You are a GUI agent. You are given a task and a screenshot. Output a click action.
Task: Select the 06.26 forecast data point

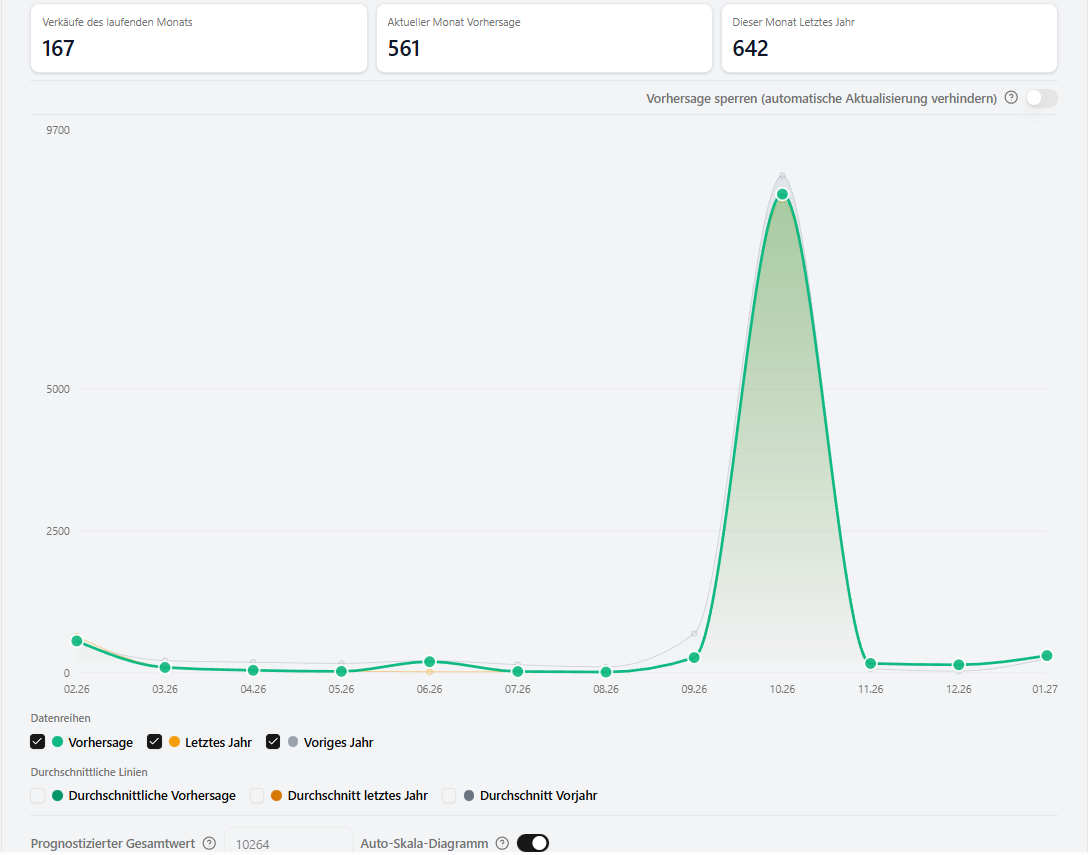430,661
